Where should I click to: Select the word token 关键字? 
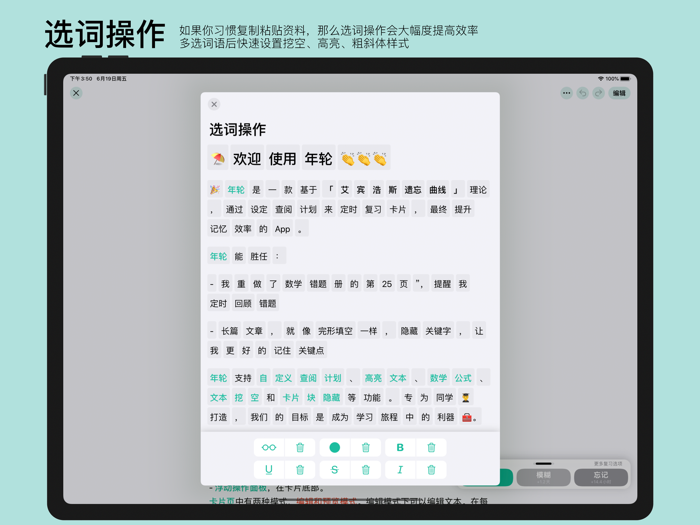(x=438, y=331)
